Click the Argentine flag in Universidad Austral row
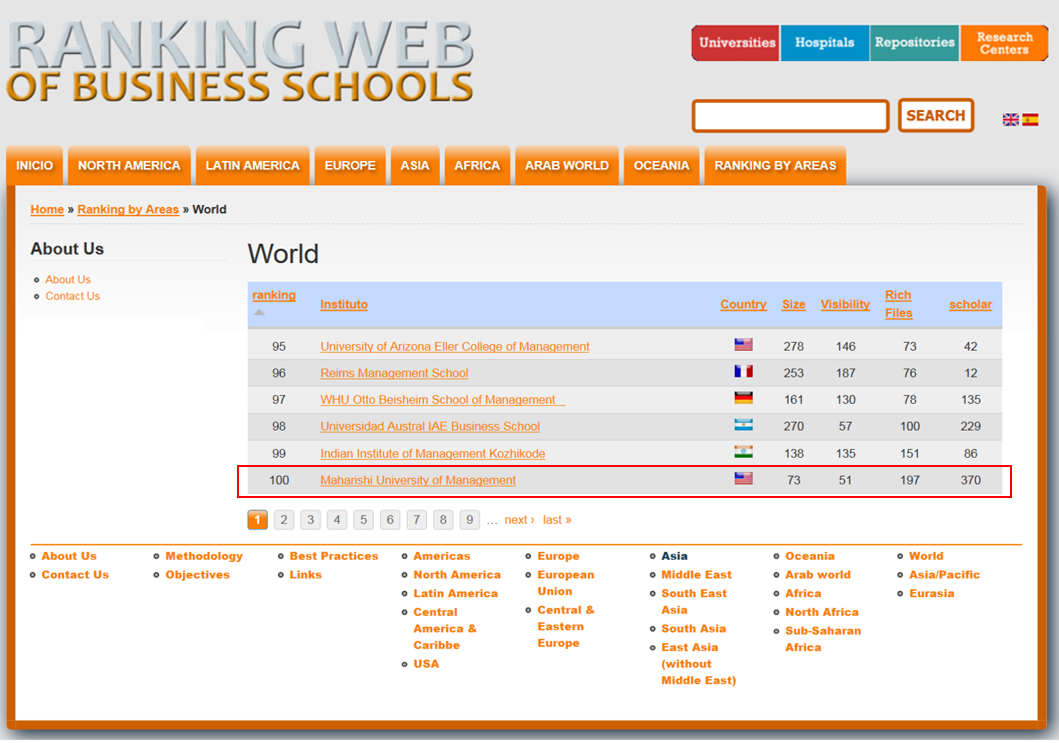 (x=743, y=426)
